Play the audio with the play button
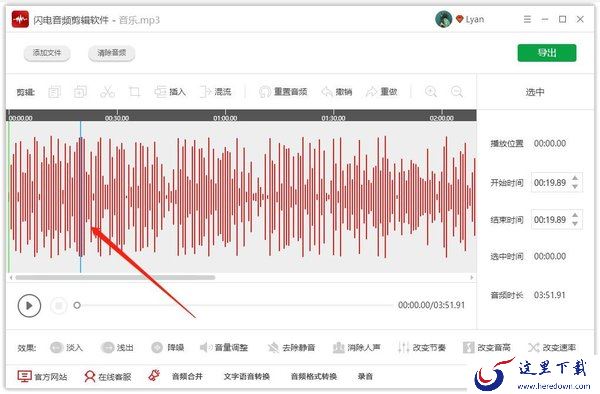The height and width of the screenshot is (394, 600). click(29, 306)
